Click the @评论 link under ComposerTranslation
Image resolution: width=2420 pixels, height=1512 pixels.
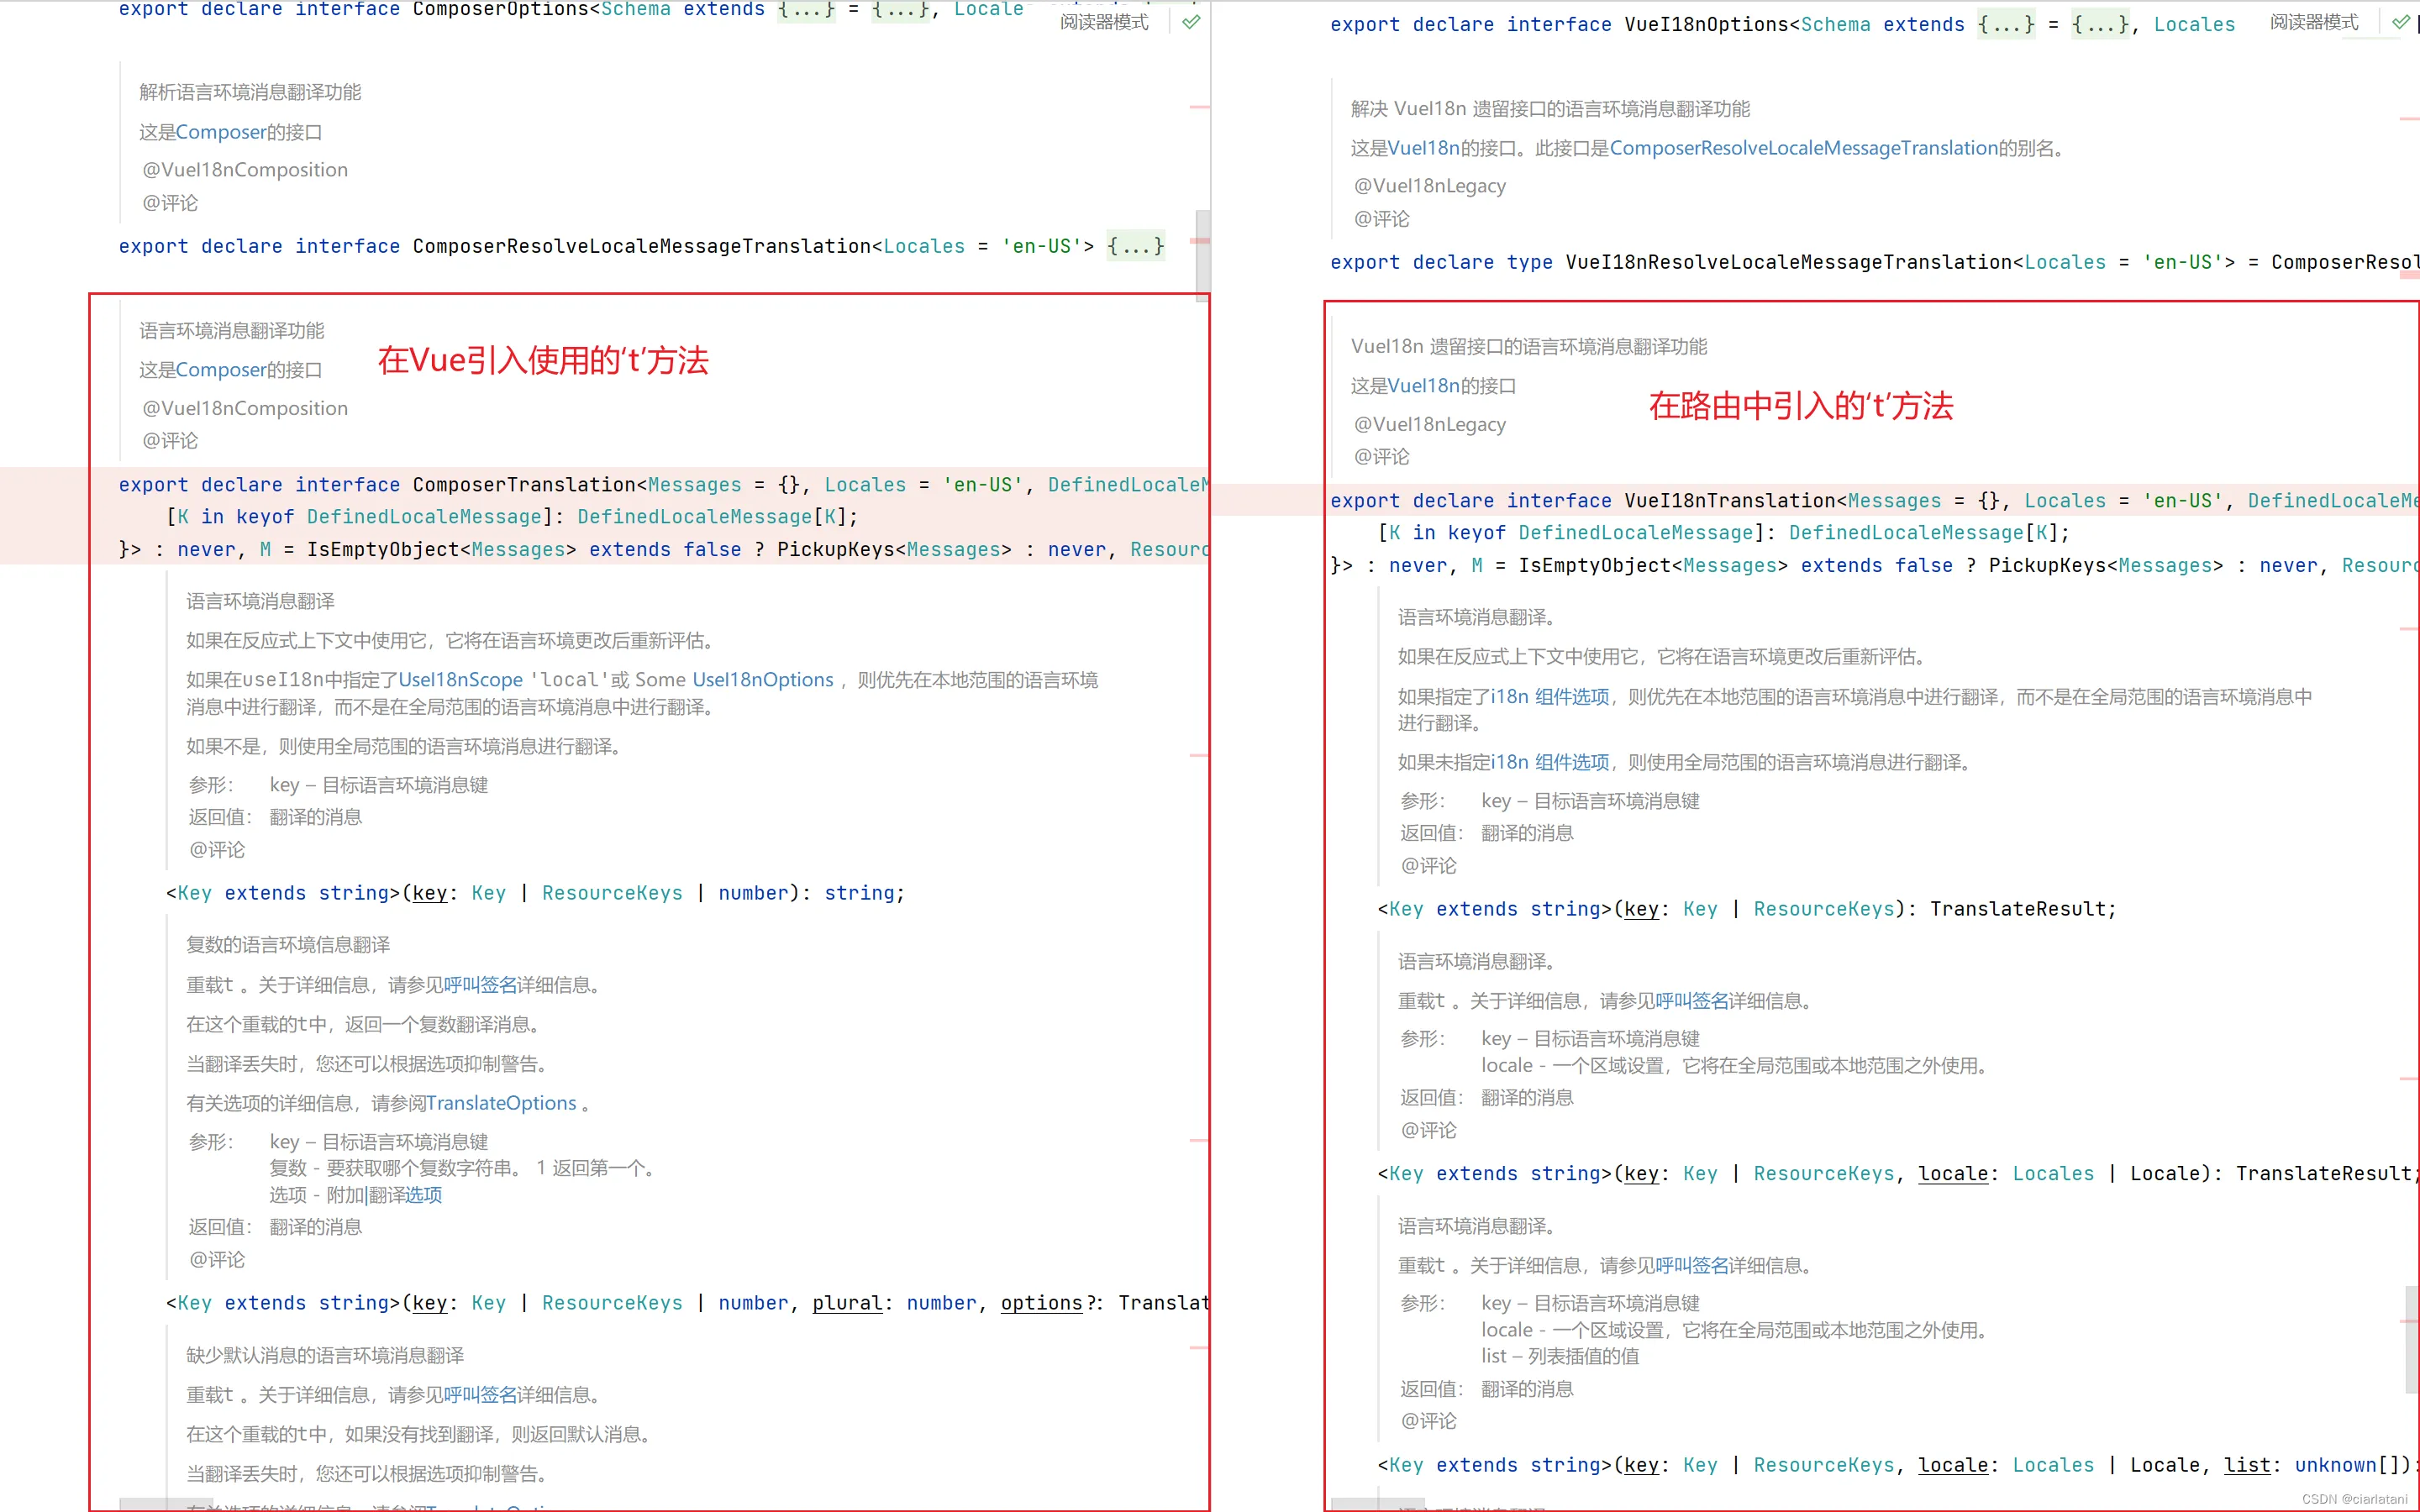pos(216,849)
